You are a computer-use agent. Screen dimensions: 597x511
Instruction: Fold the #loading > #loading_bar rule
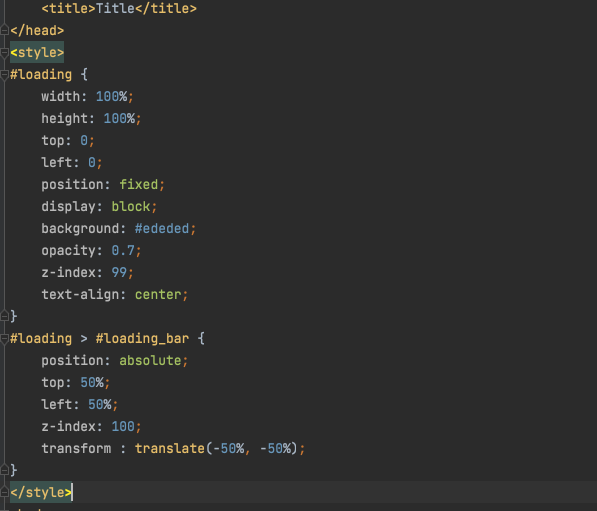(x=4, y=339)
